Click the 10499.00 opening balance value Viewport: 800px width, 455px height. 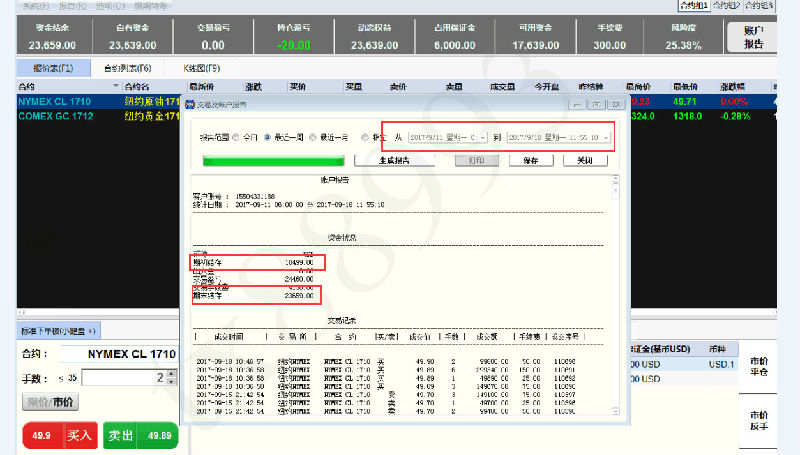299,262
